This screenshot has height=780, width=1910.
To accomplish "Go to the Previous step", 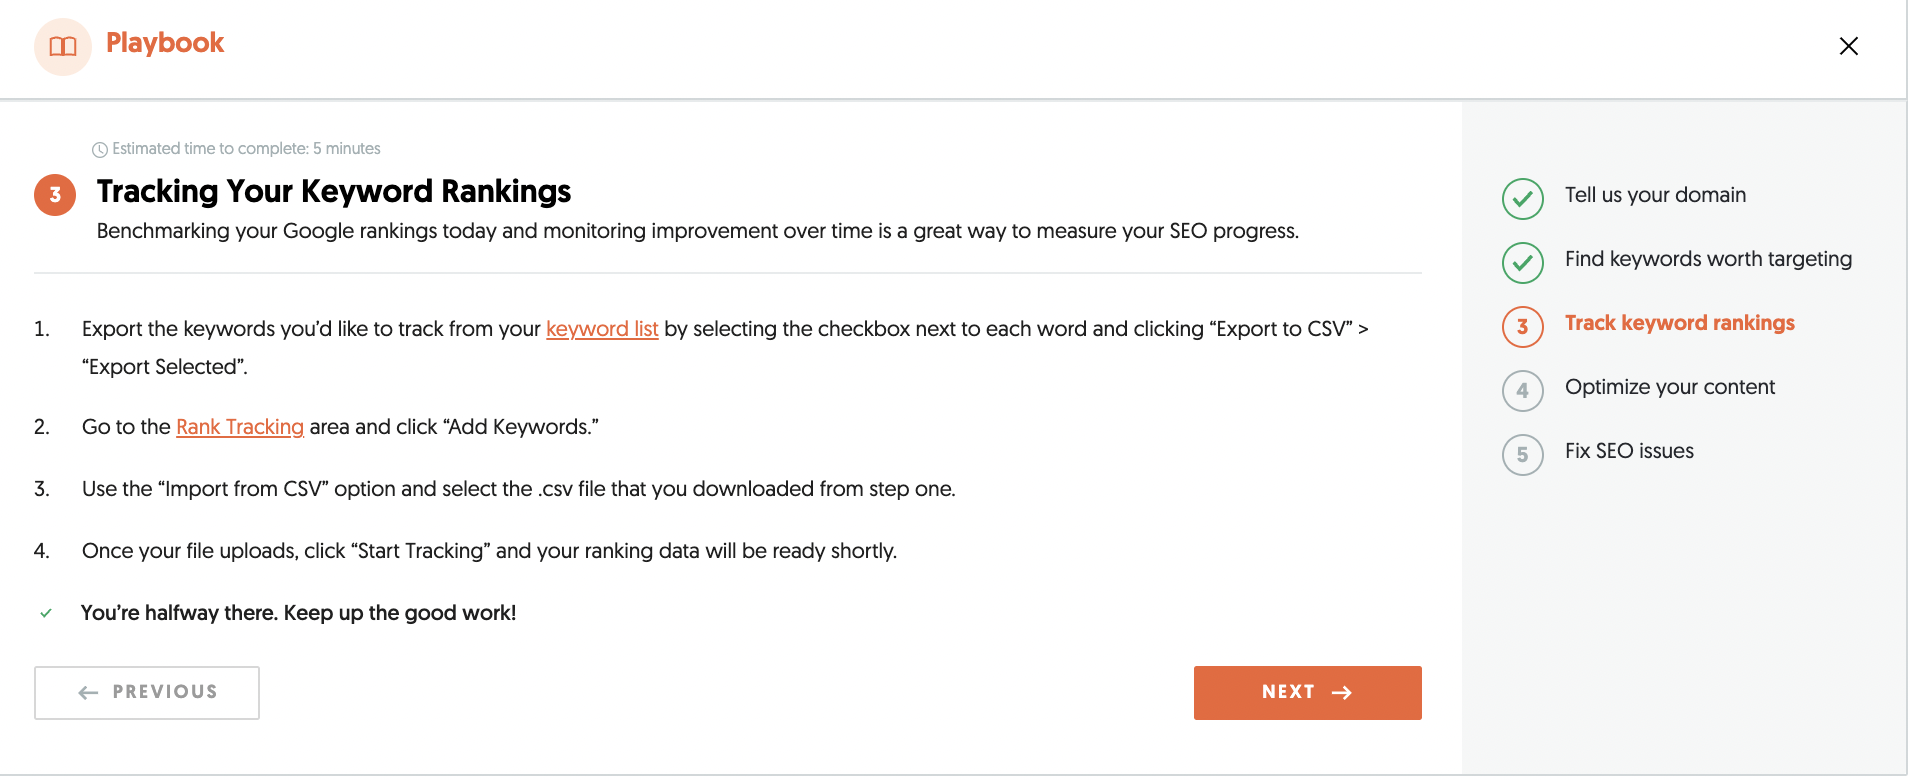I will pyautogui.click(x=147, y=692).
